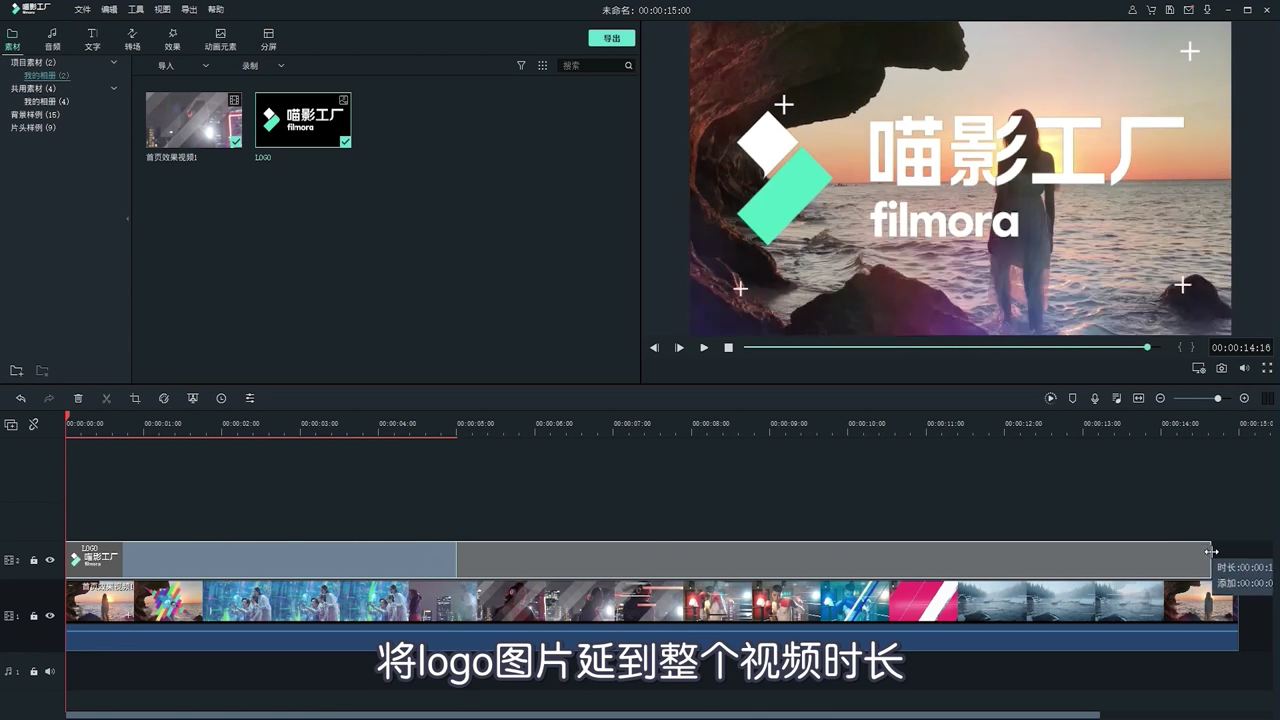
Task: Expand the 录制 record dropdown
Action: 280,65
